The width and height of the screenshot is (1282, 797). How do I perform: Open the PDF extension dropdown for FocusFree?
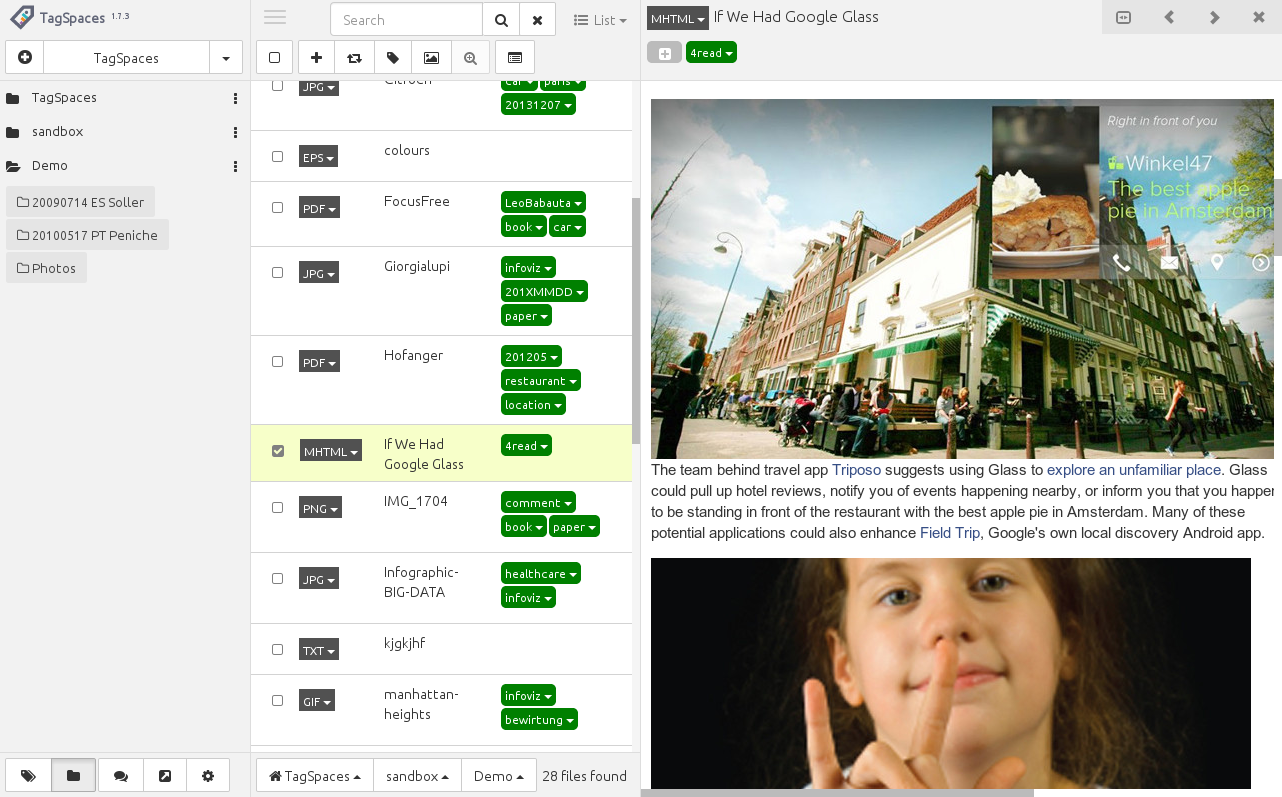(x=319, y=209)
